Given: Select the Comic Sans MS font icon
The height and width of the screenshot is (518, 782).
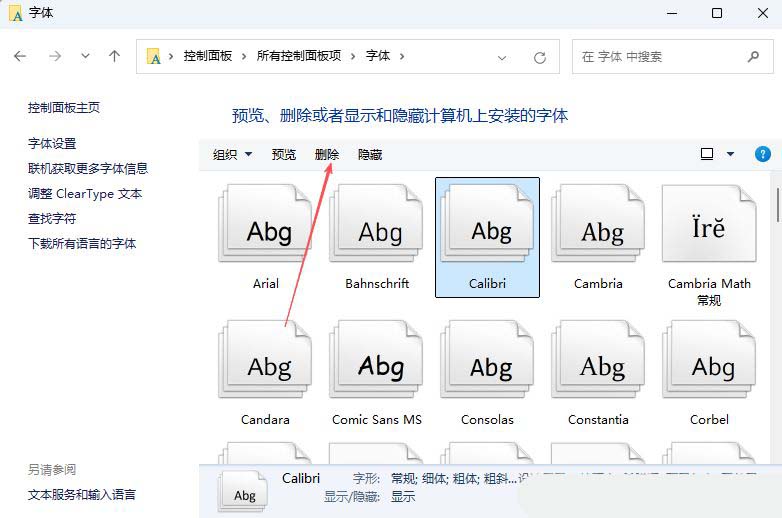Looking at the screenshot, I should click(x=376, y=359).
